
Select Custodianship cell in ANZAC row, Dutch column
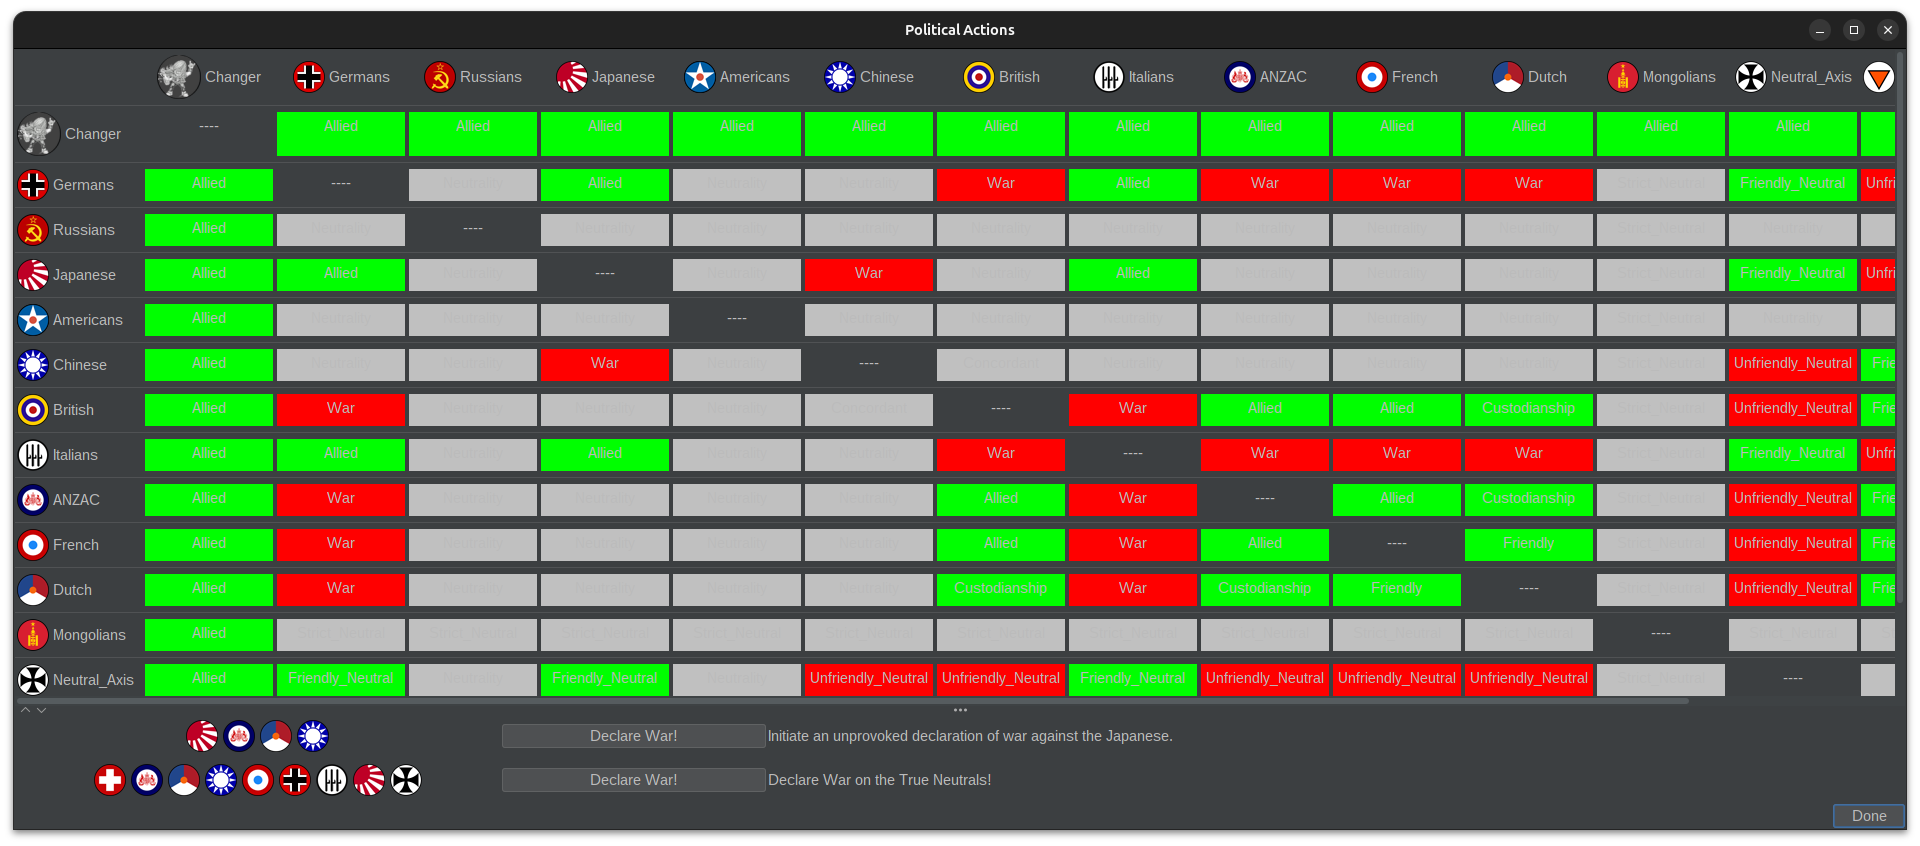coord(1529,500)
